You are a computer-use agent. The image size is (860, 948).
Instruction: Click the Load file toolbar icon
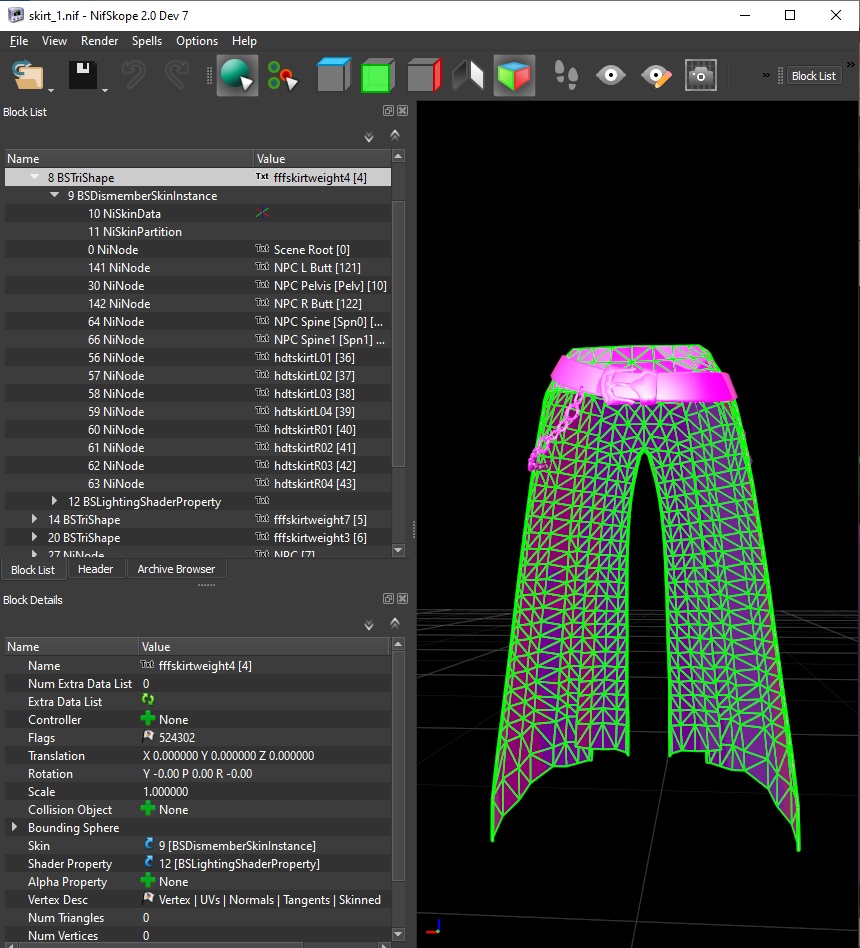[x=28, y=76]
